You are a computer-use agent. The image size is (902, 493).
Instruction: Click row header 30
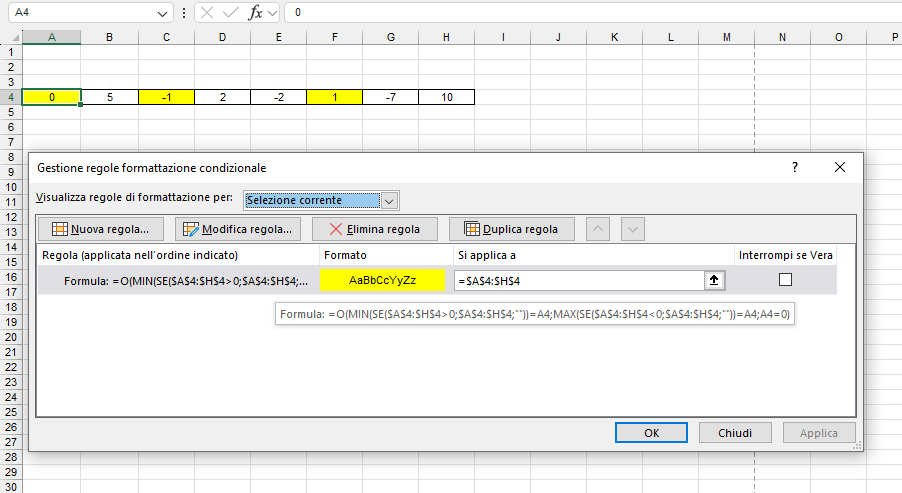(11, 487)
